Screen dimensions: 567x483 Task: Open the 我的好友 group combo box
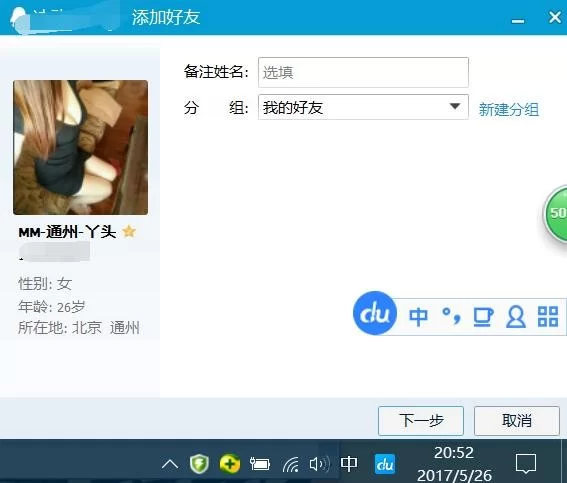(x=363, y=107)
